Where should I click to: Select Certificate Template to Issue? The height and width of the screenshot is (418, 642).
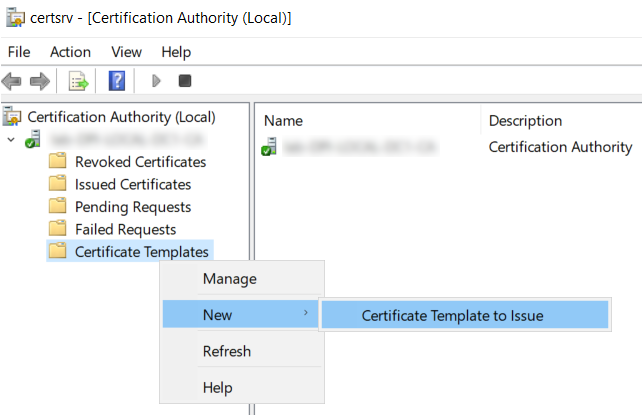coord(465,315)
